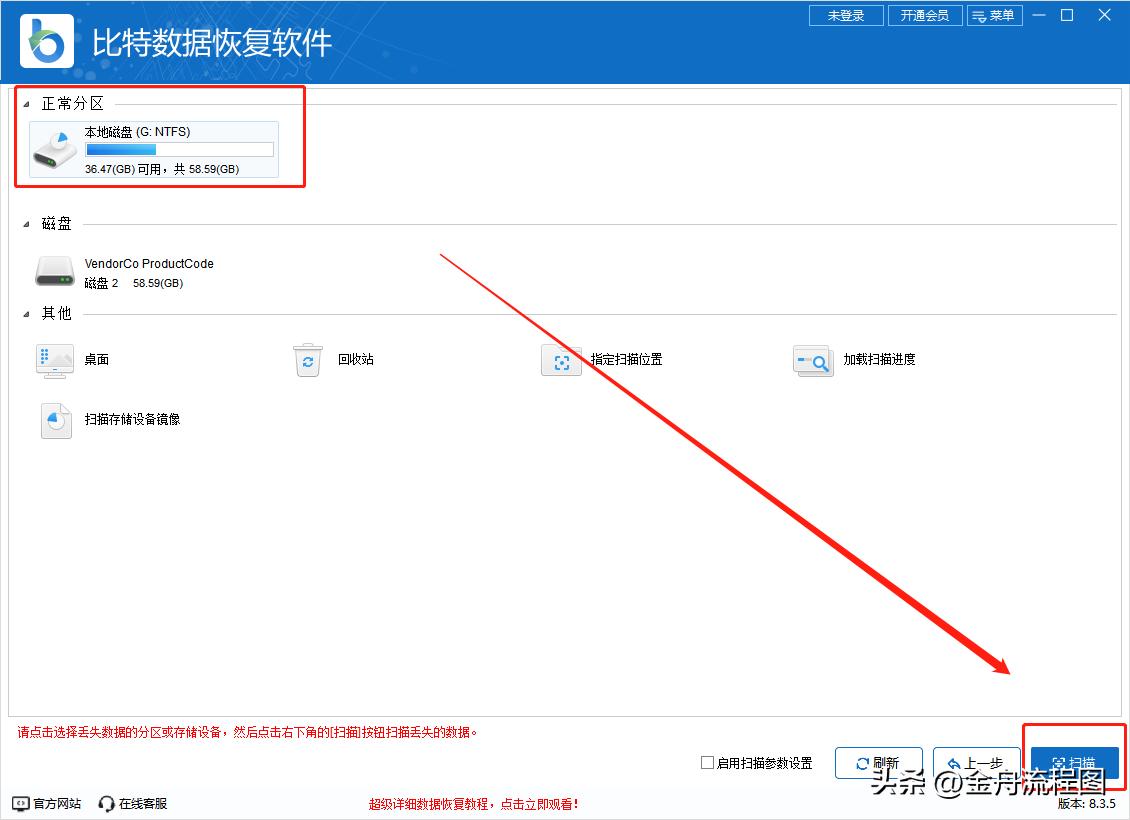Click 未登录 to log in
The image size is (1130, 820).
point(846,15)
